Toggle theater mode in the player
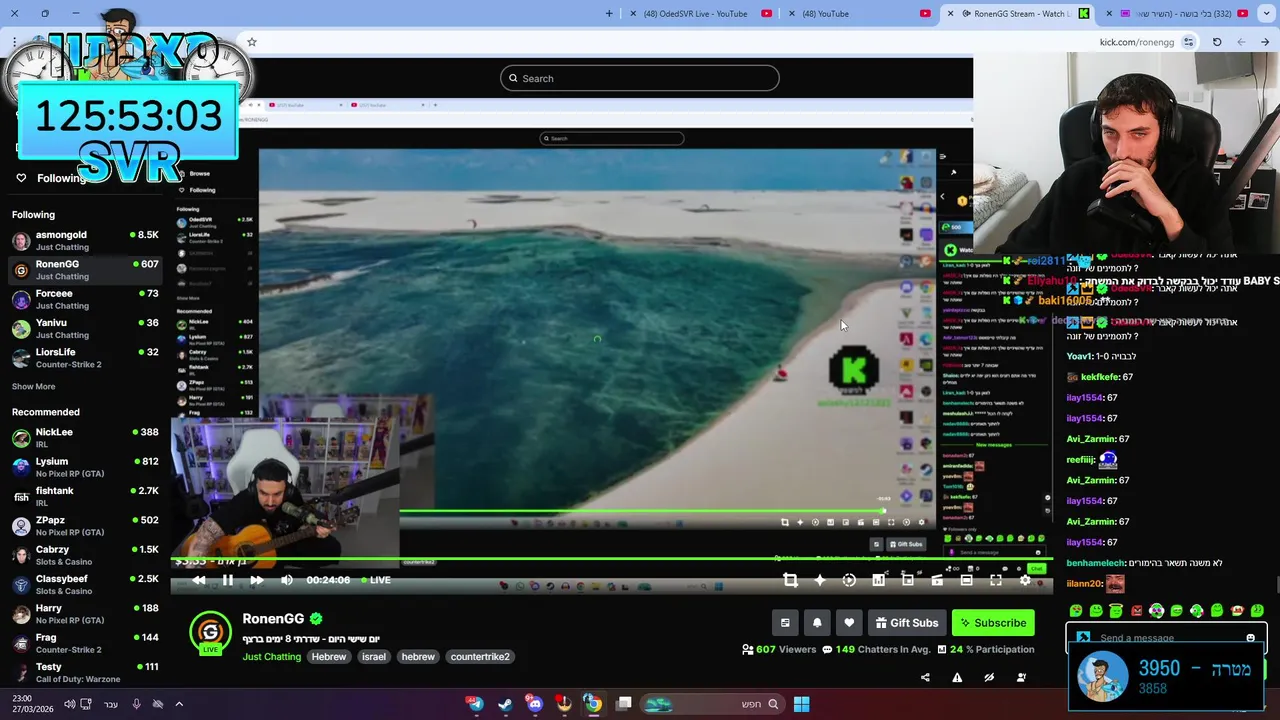 coord(966,580)
